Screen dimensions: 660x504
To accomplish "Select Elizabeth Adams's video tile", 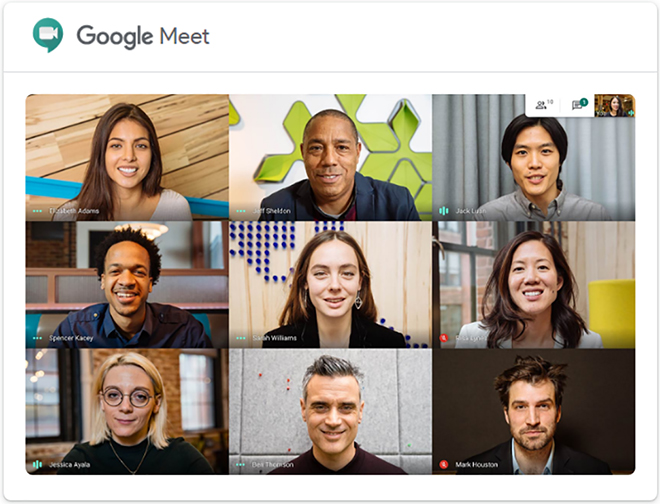I will (127, 157).
